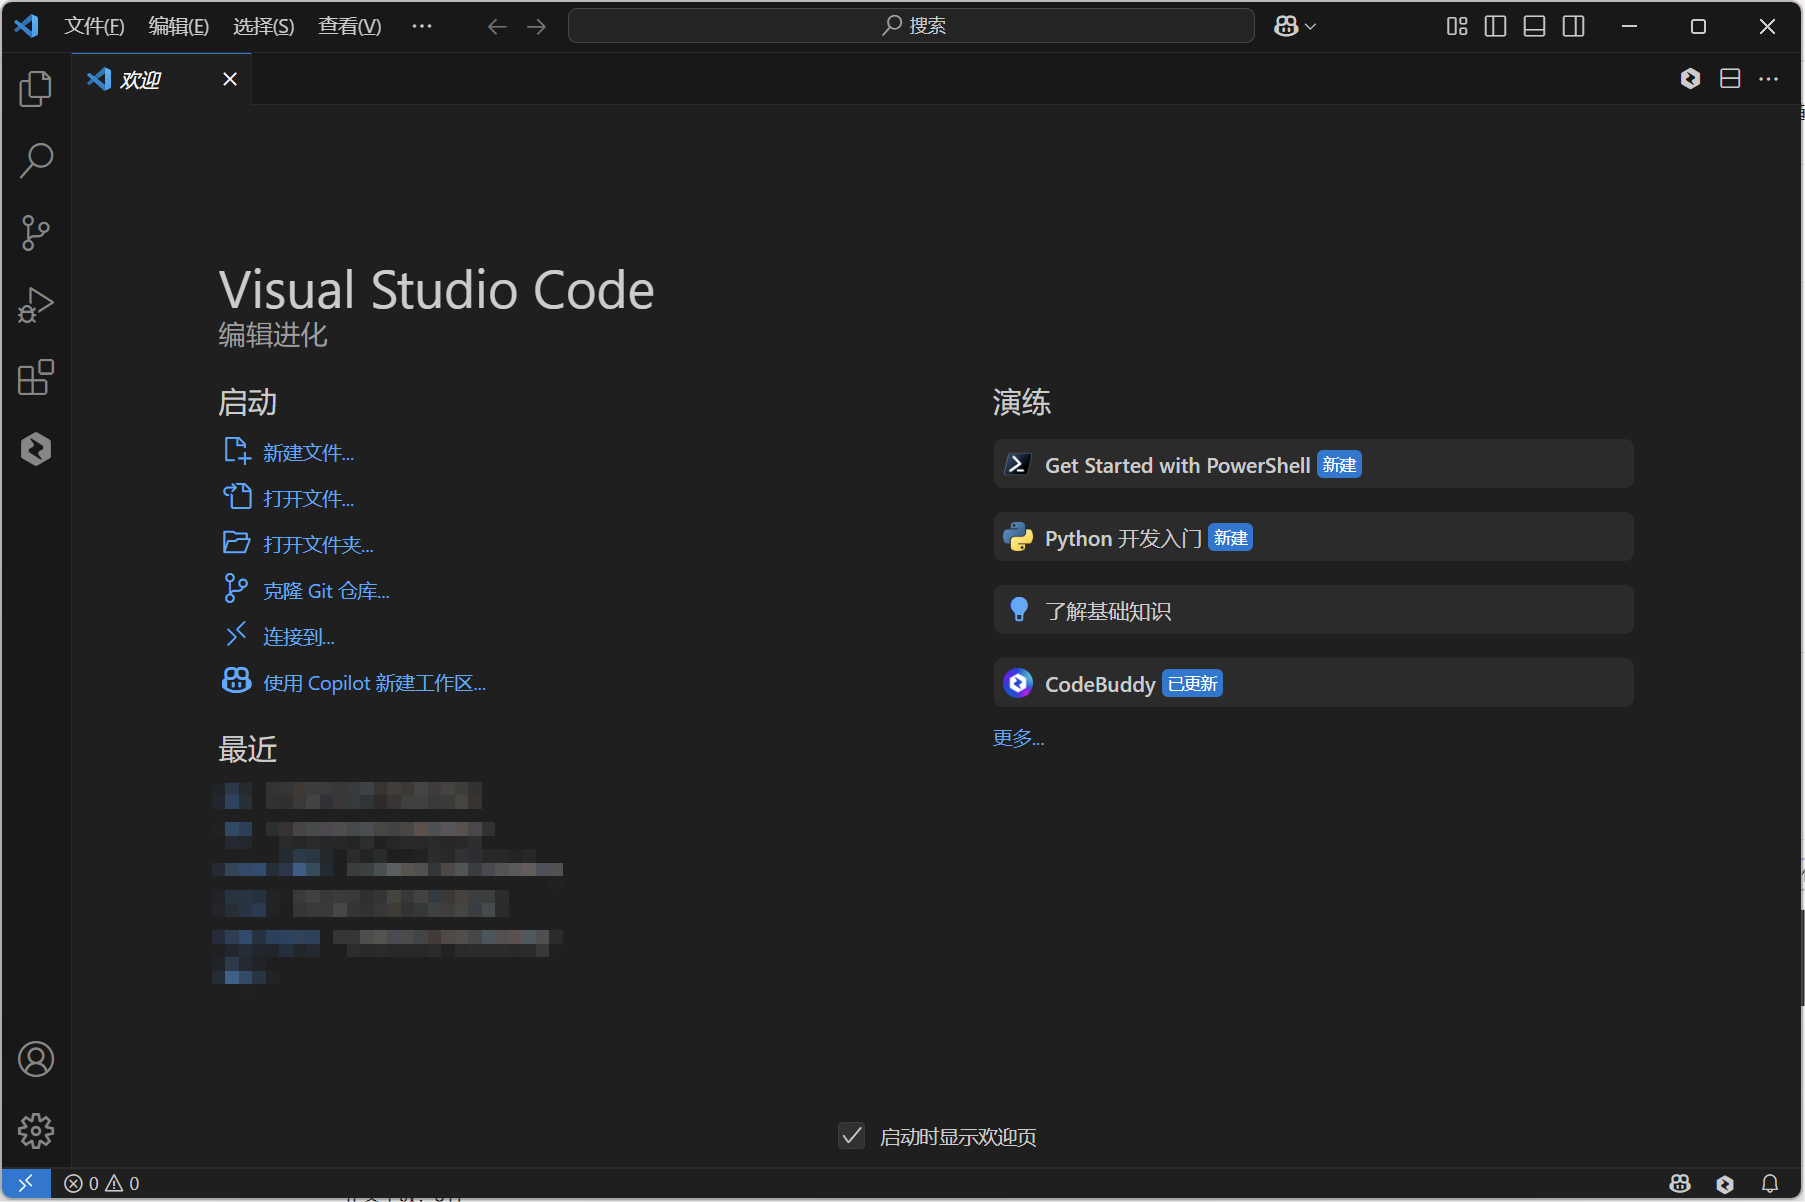1805x1202 pixels.
Task: Open the Extensions view
Action: click(35, 377)
